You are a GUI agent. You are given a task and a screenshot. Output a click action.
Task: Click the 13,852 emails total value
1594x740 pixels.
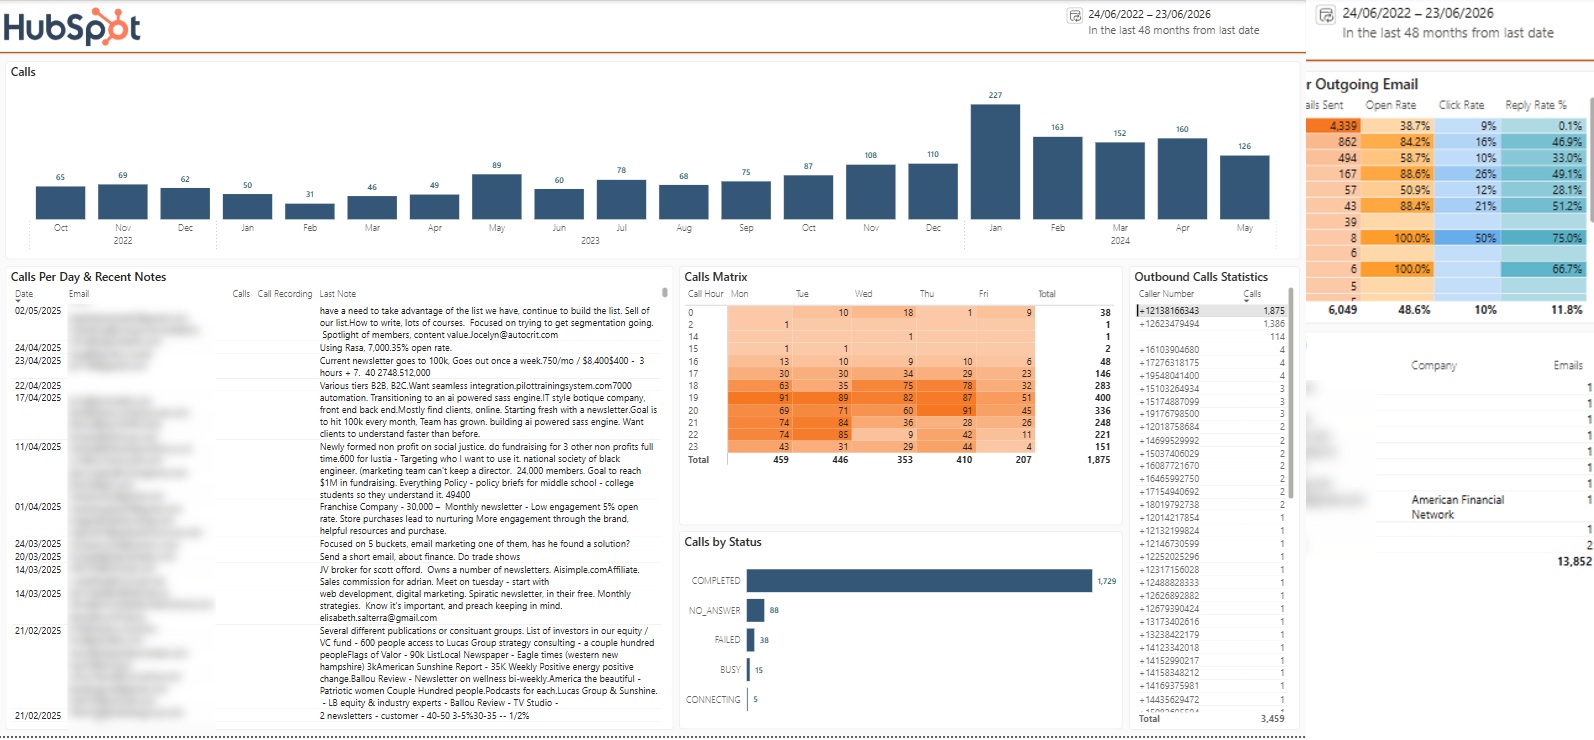pos(1573,562)
